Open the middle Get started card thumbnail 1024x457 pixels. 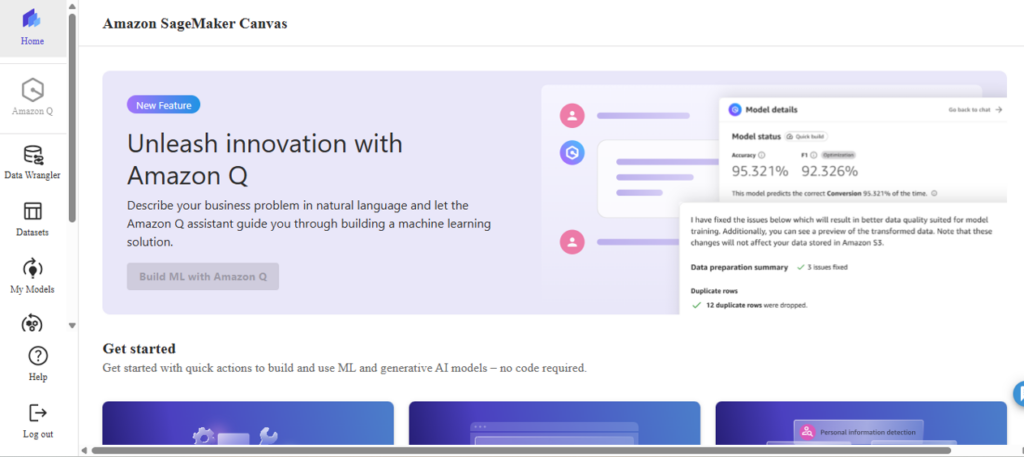coord(554,423)
